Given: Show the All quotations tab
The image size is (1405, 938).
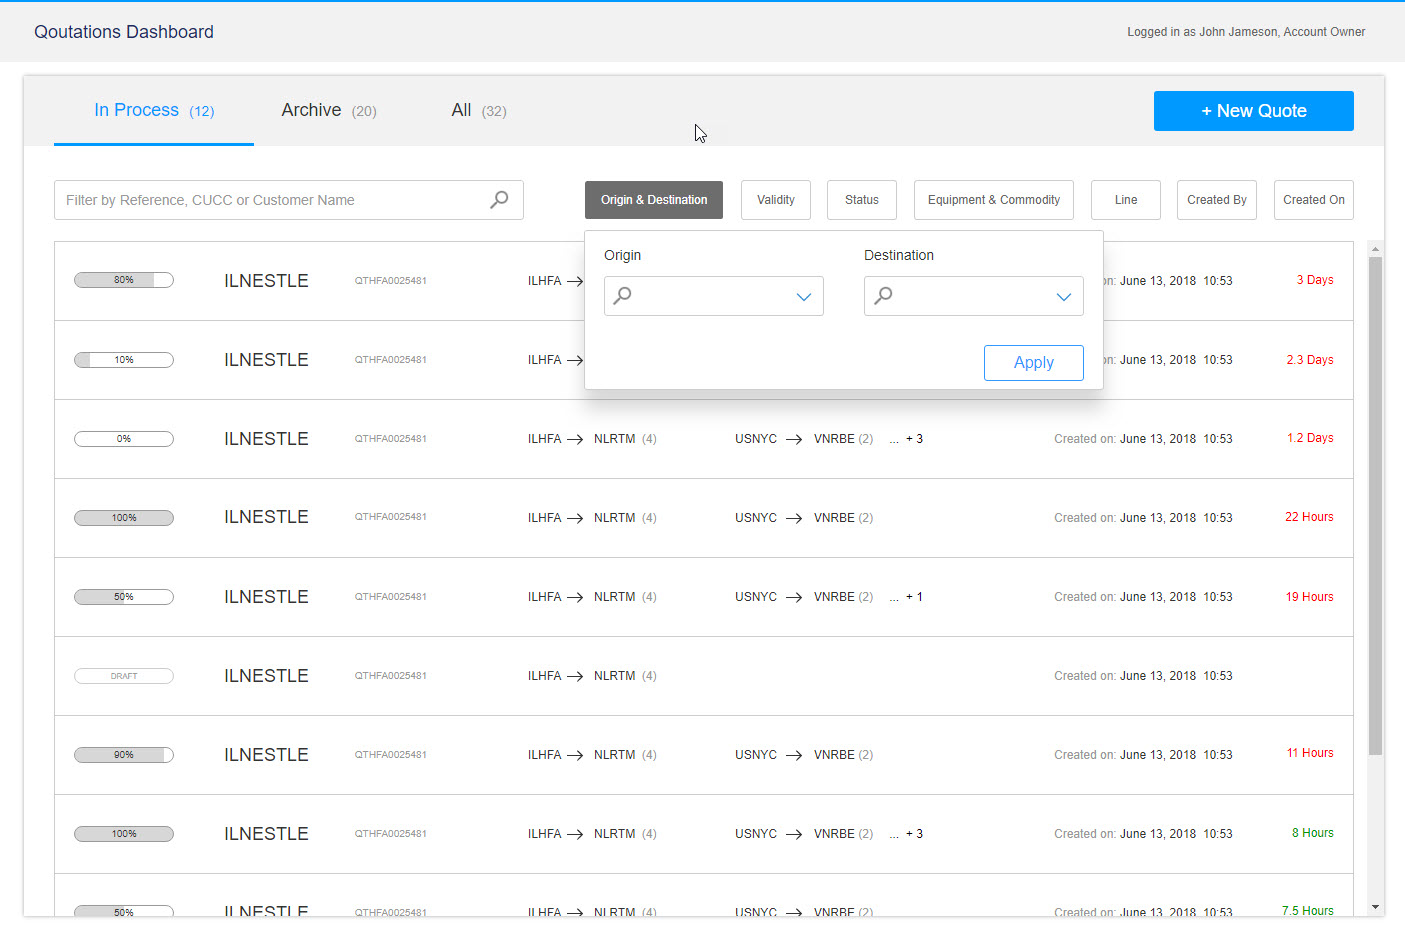Looking at the screenshot, I should click(x=479, y=110).
